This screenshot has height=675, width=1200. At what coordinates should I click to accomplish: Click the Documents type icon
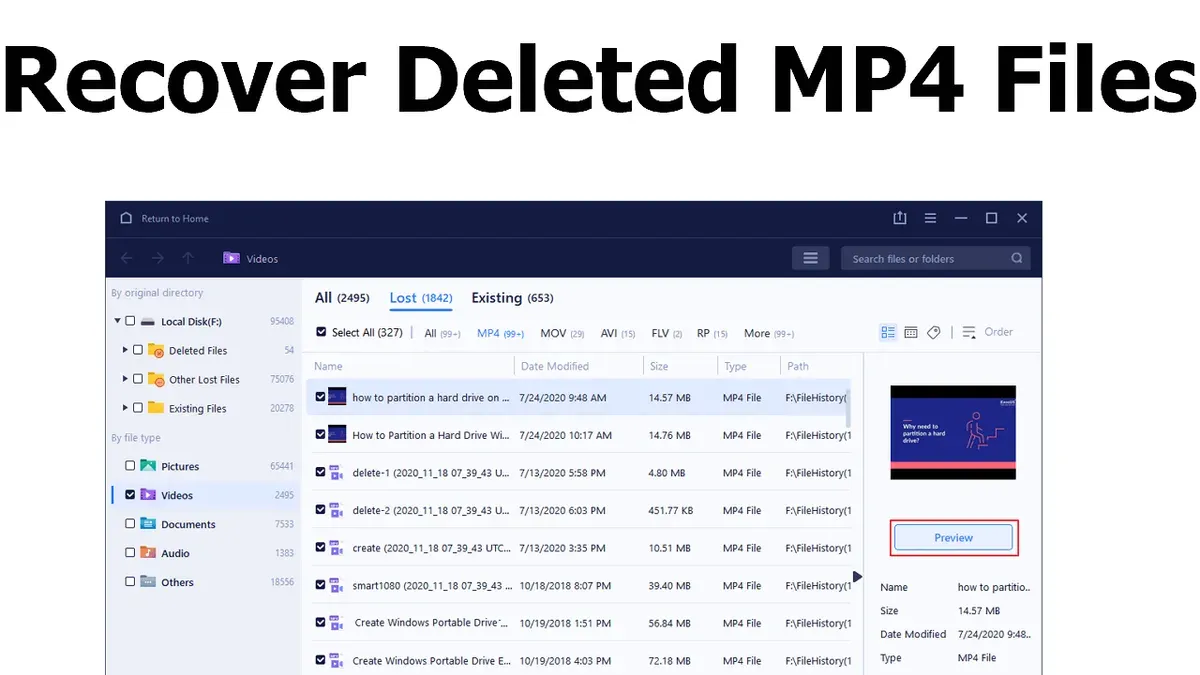coord(148,524)
